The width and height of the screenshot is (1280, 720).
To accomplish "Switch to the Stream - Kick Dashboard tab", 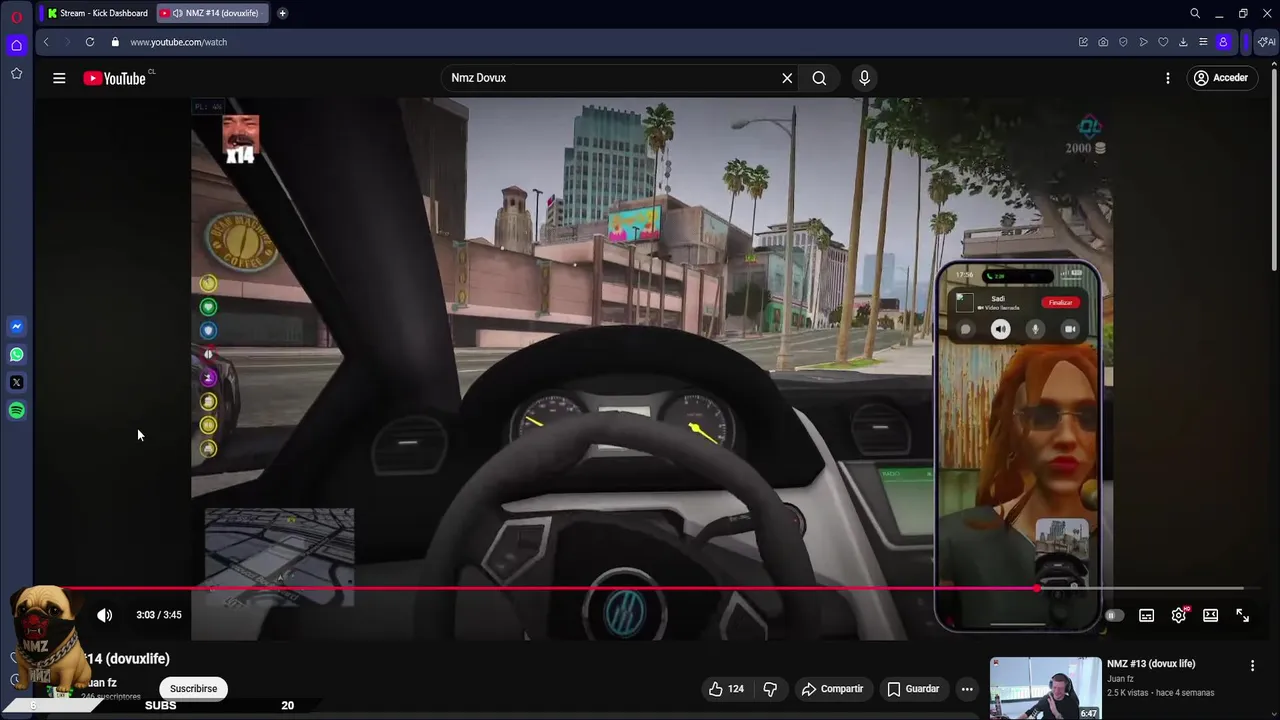I will pos(97,13).
